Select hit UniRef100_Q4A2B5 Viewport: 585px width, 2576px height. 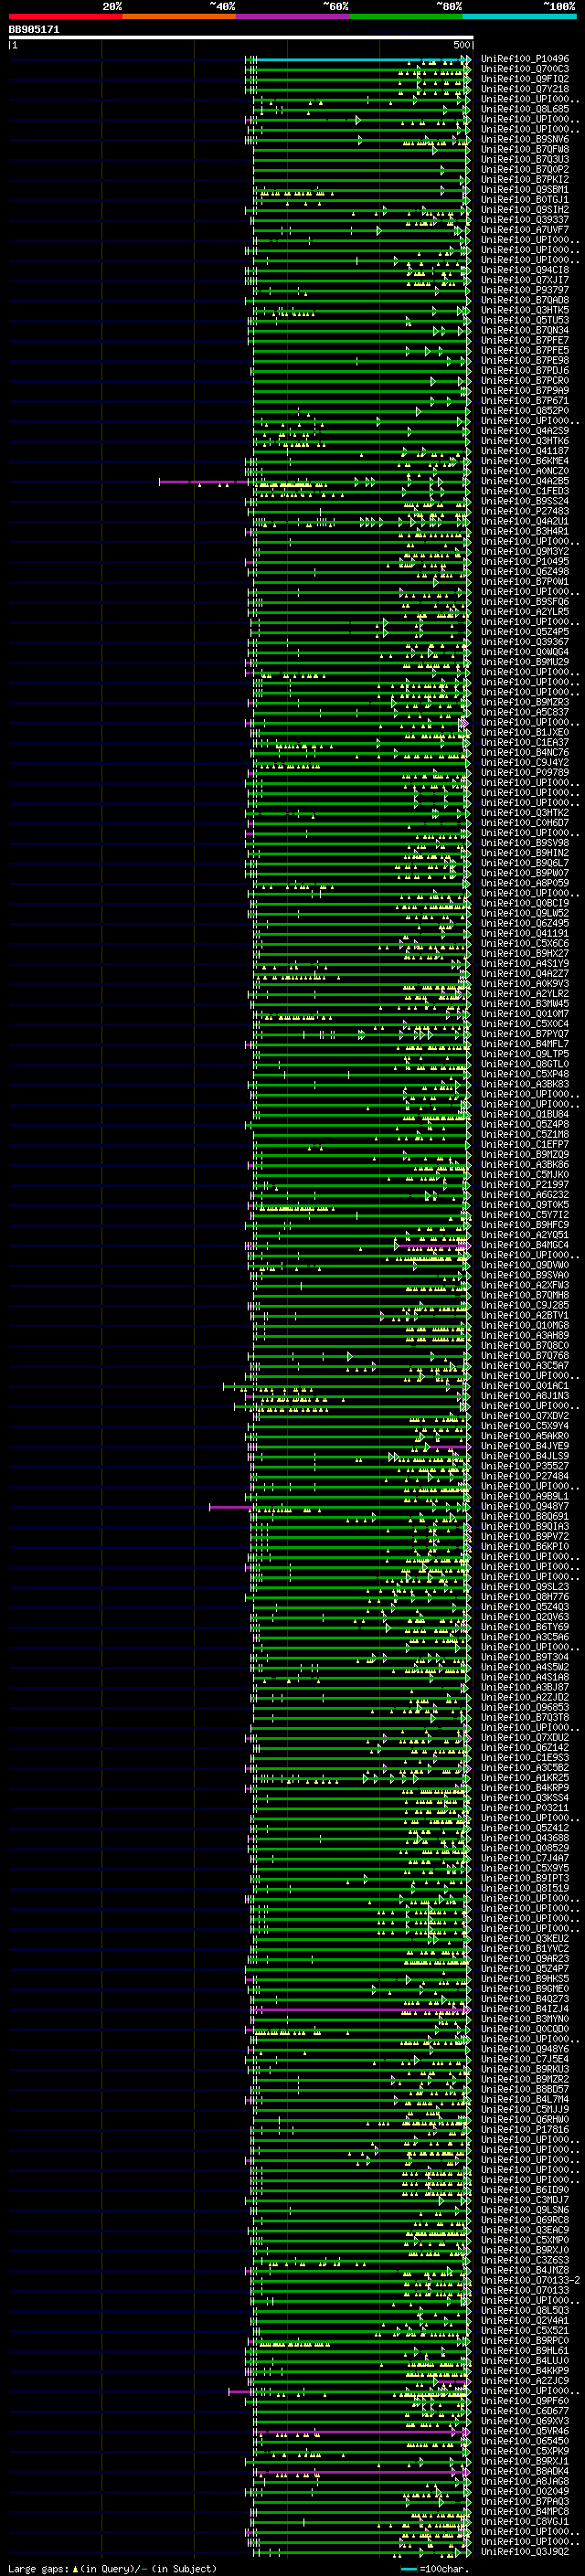(525, 481)
